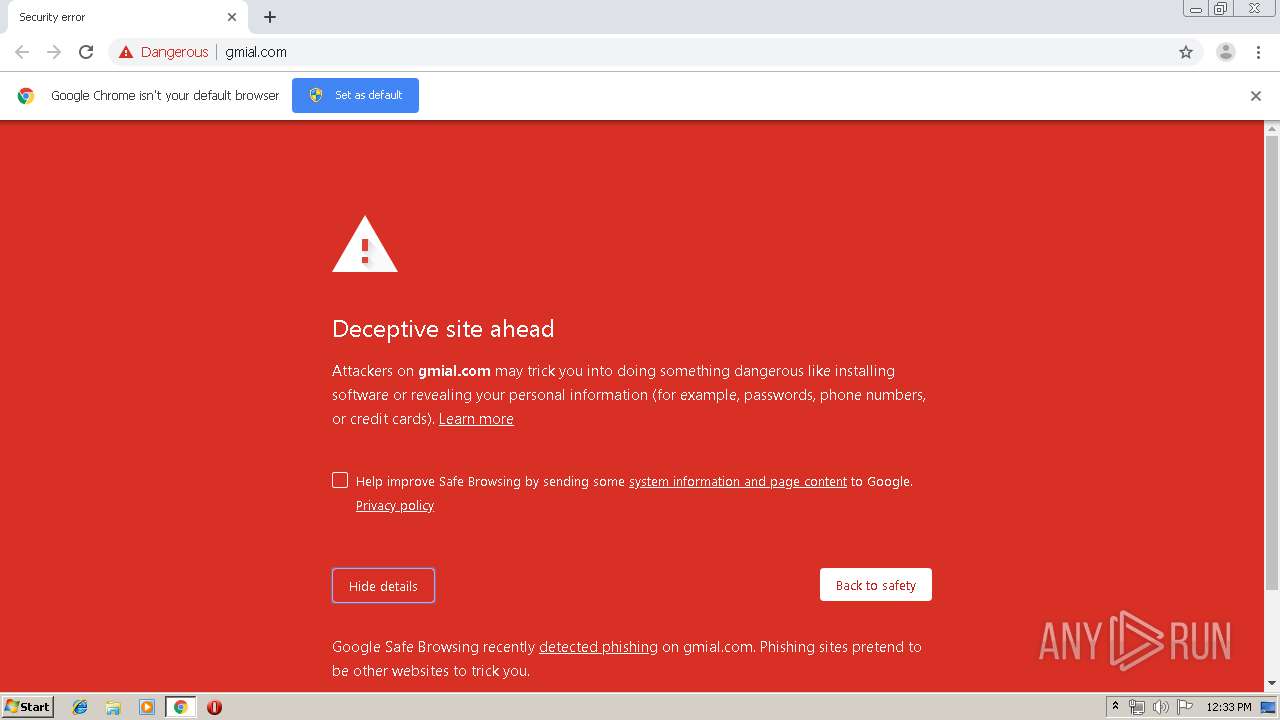Reload the page with the refresh icon
The width and height of the screenshot is (1280, 720).
point(86,52)
